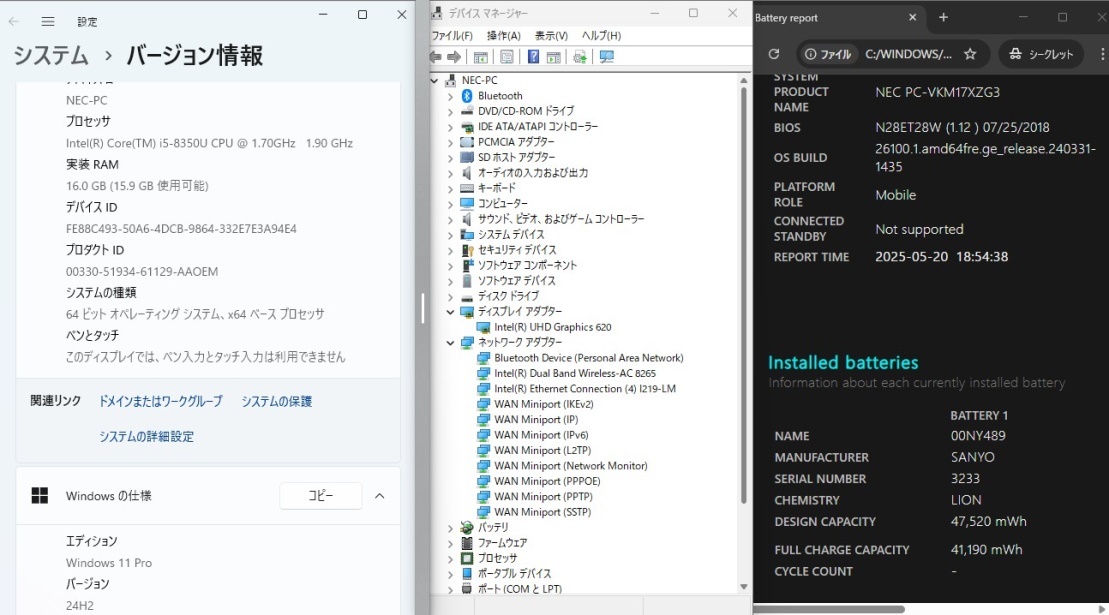The image size is (1109, 615).
Task: Click the NEC PC-VKM17XZG3 product name
Action: tap(937, 92)
